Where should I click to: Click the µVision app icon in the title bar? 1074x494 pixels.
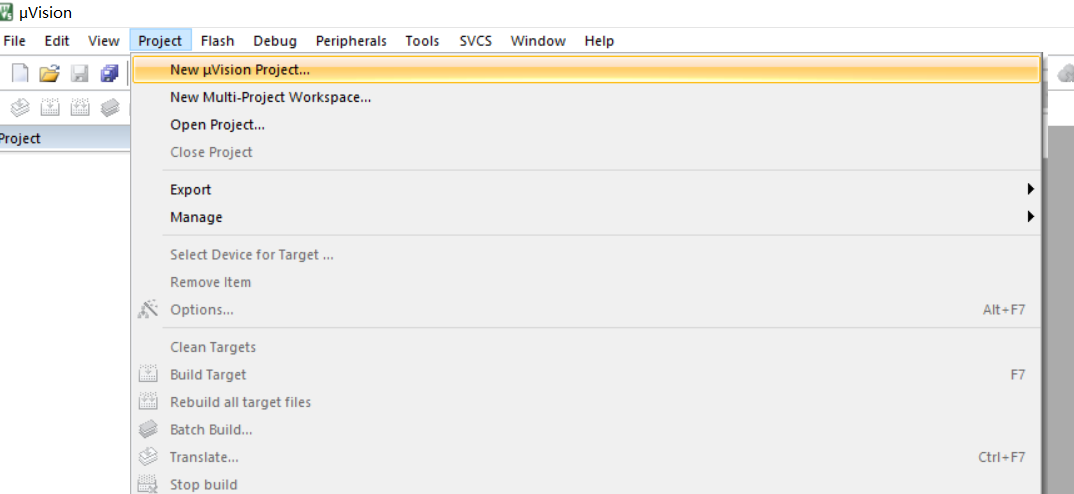click(x=7, y=12)
